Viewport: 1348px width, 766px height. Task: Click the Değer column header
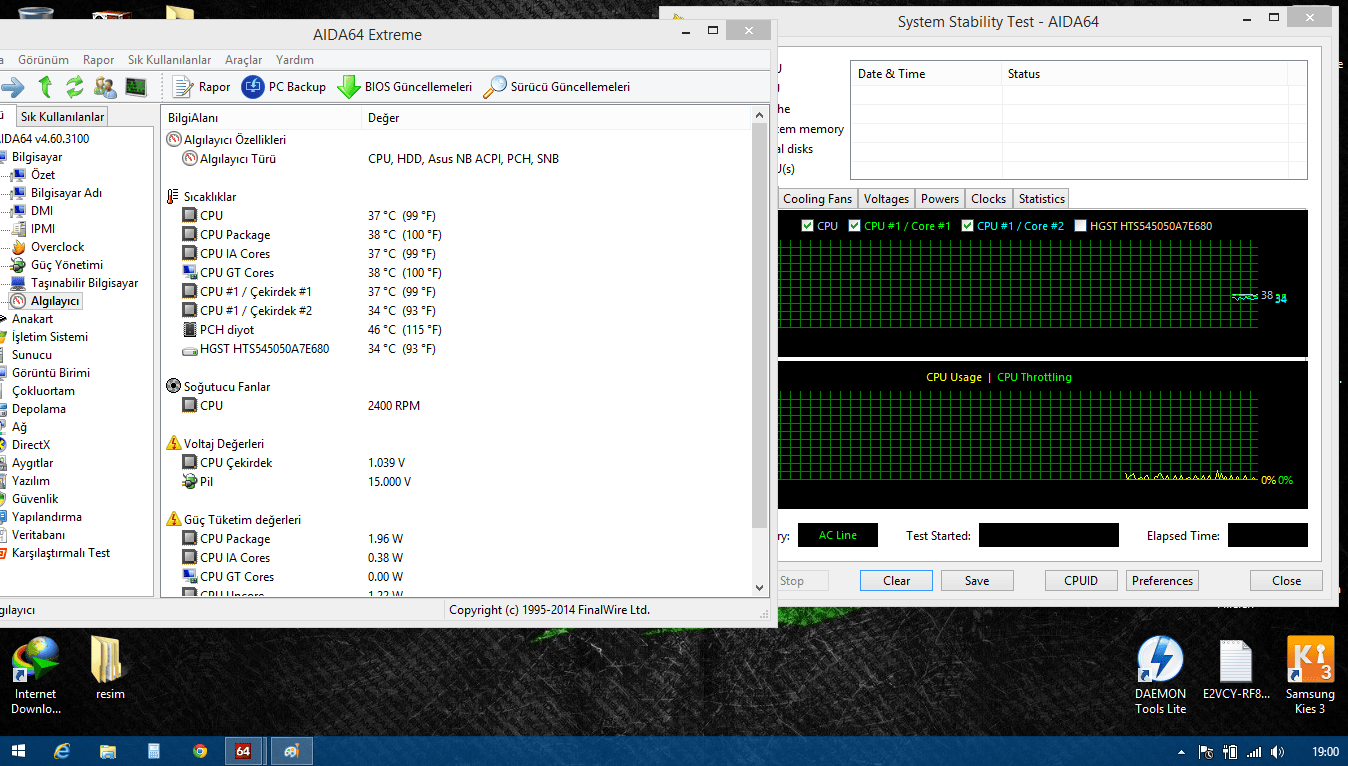(556, 117)
